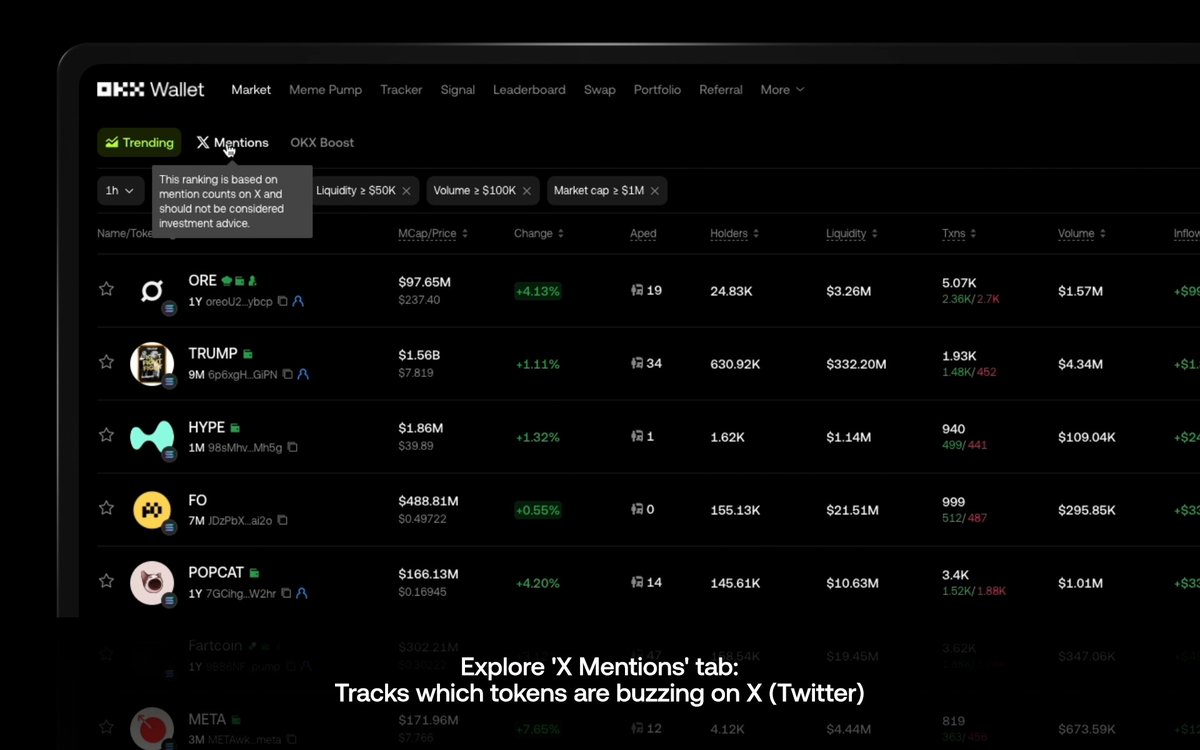Viewport: 1200px width, 750px height.
Task: Click the HYPE token name
Action: coord(207,427)
